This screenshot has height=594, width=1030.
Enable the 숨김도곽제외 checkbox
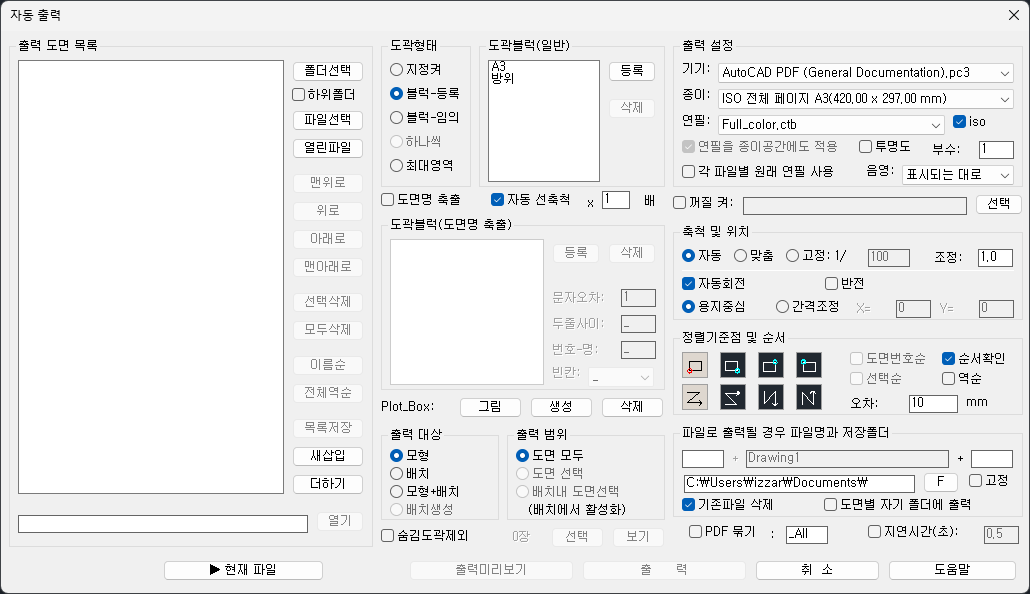tap(425, 536)
